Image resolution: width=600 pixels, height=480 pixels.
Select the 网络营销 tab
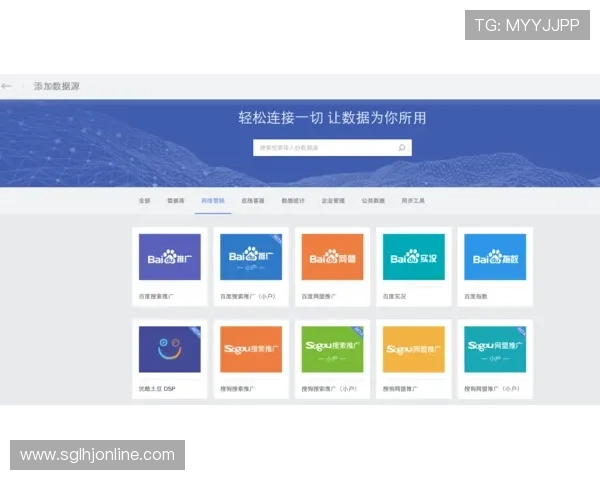[213, 201]
